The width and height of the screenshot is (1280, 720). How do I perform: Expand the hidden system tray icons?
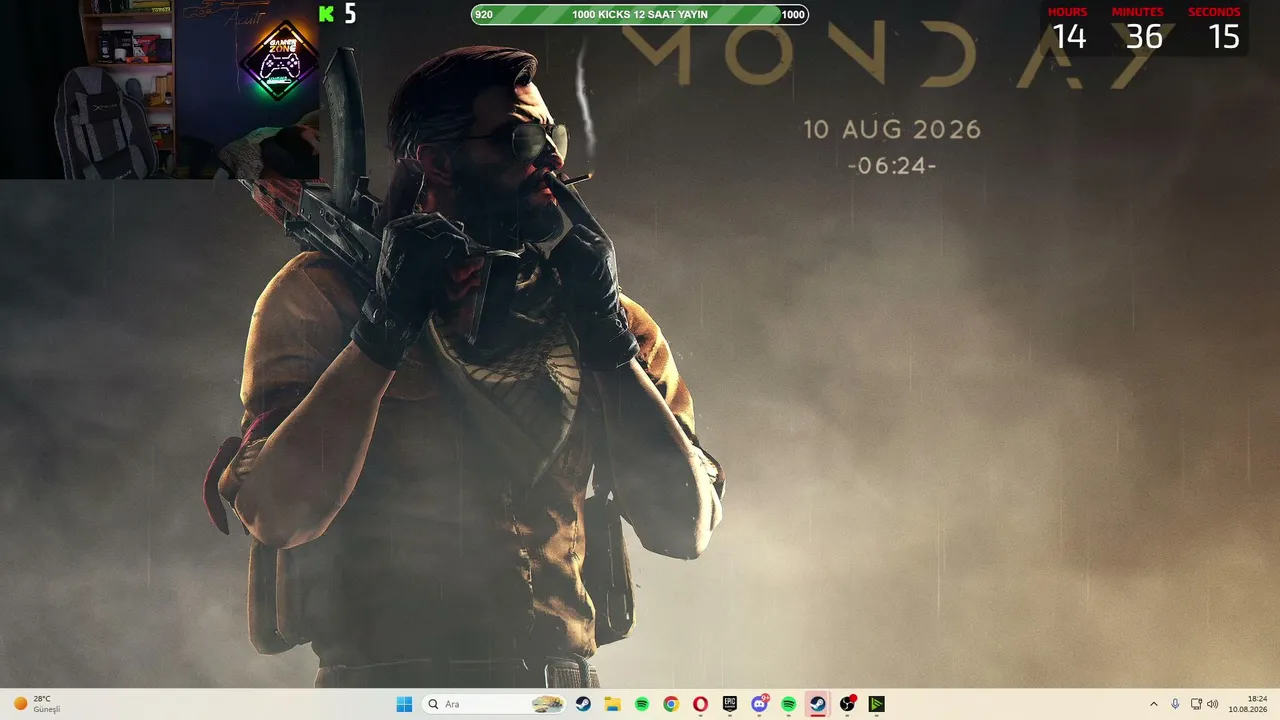[x=1153, y=704]
